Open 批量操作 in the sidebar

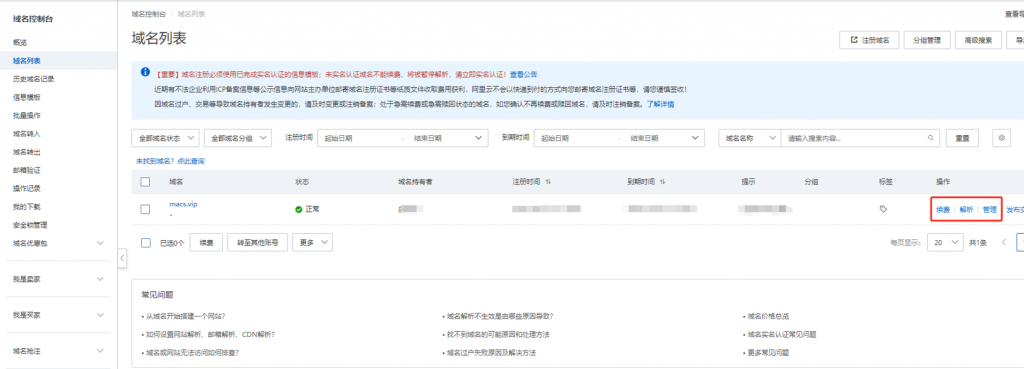click(27, 115)
